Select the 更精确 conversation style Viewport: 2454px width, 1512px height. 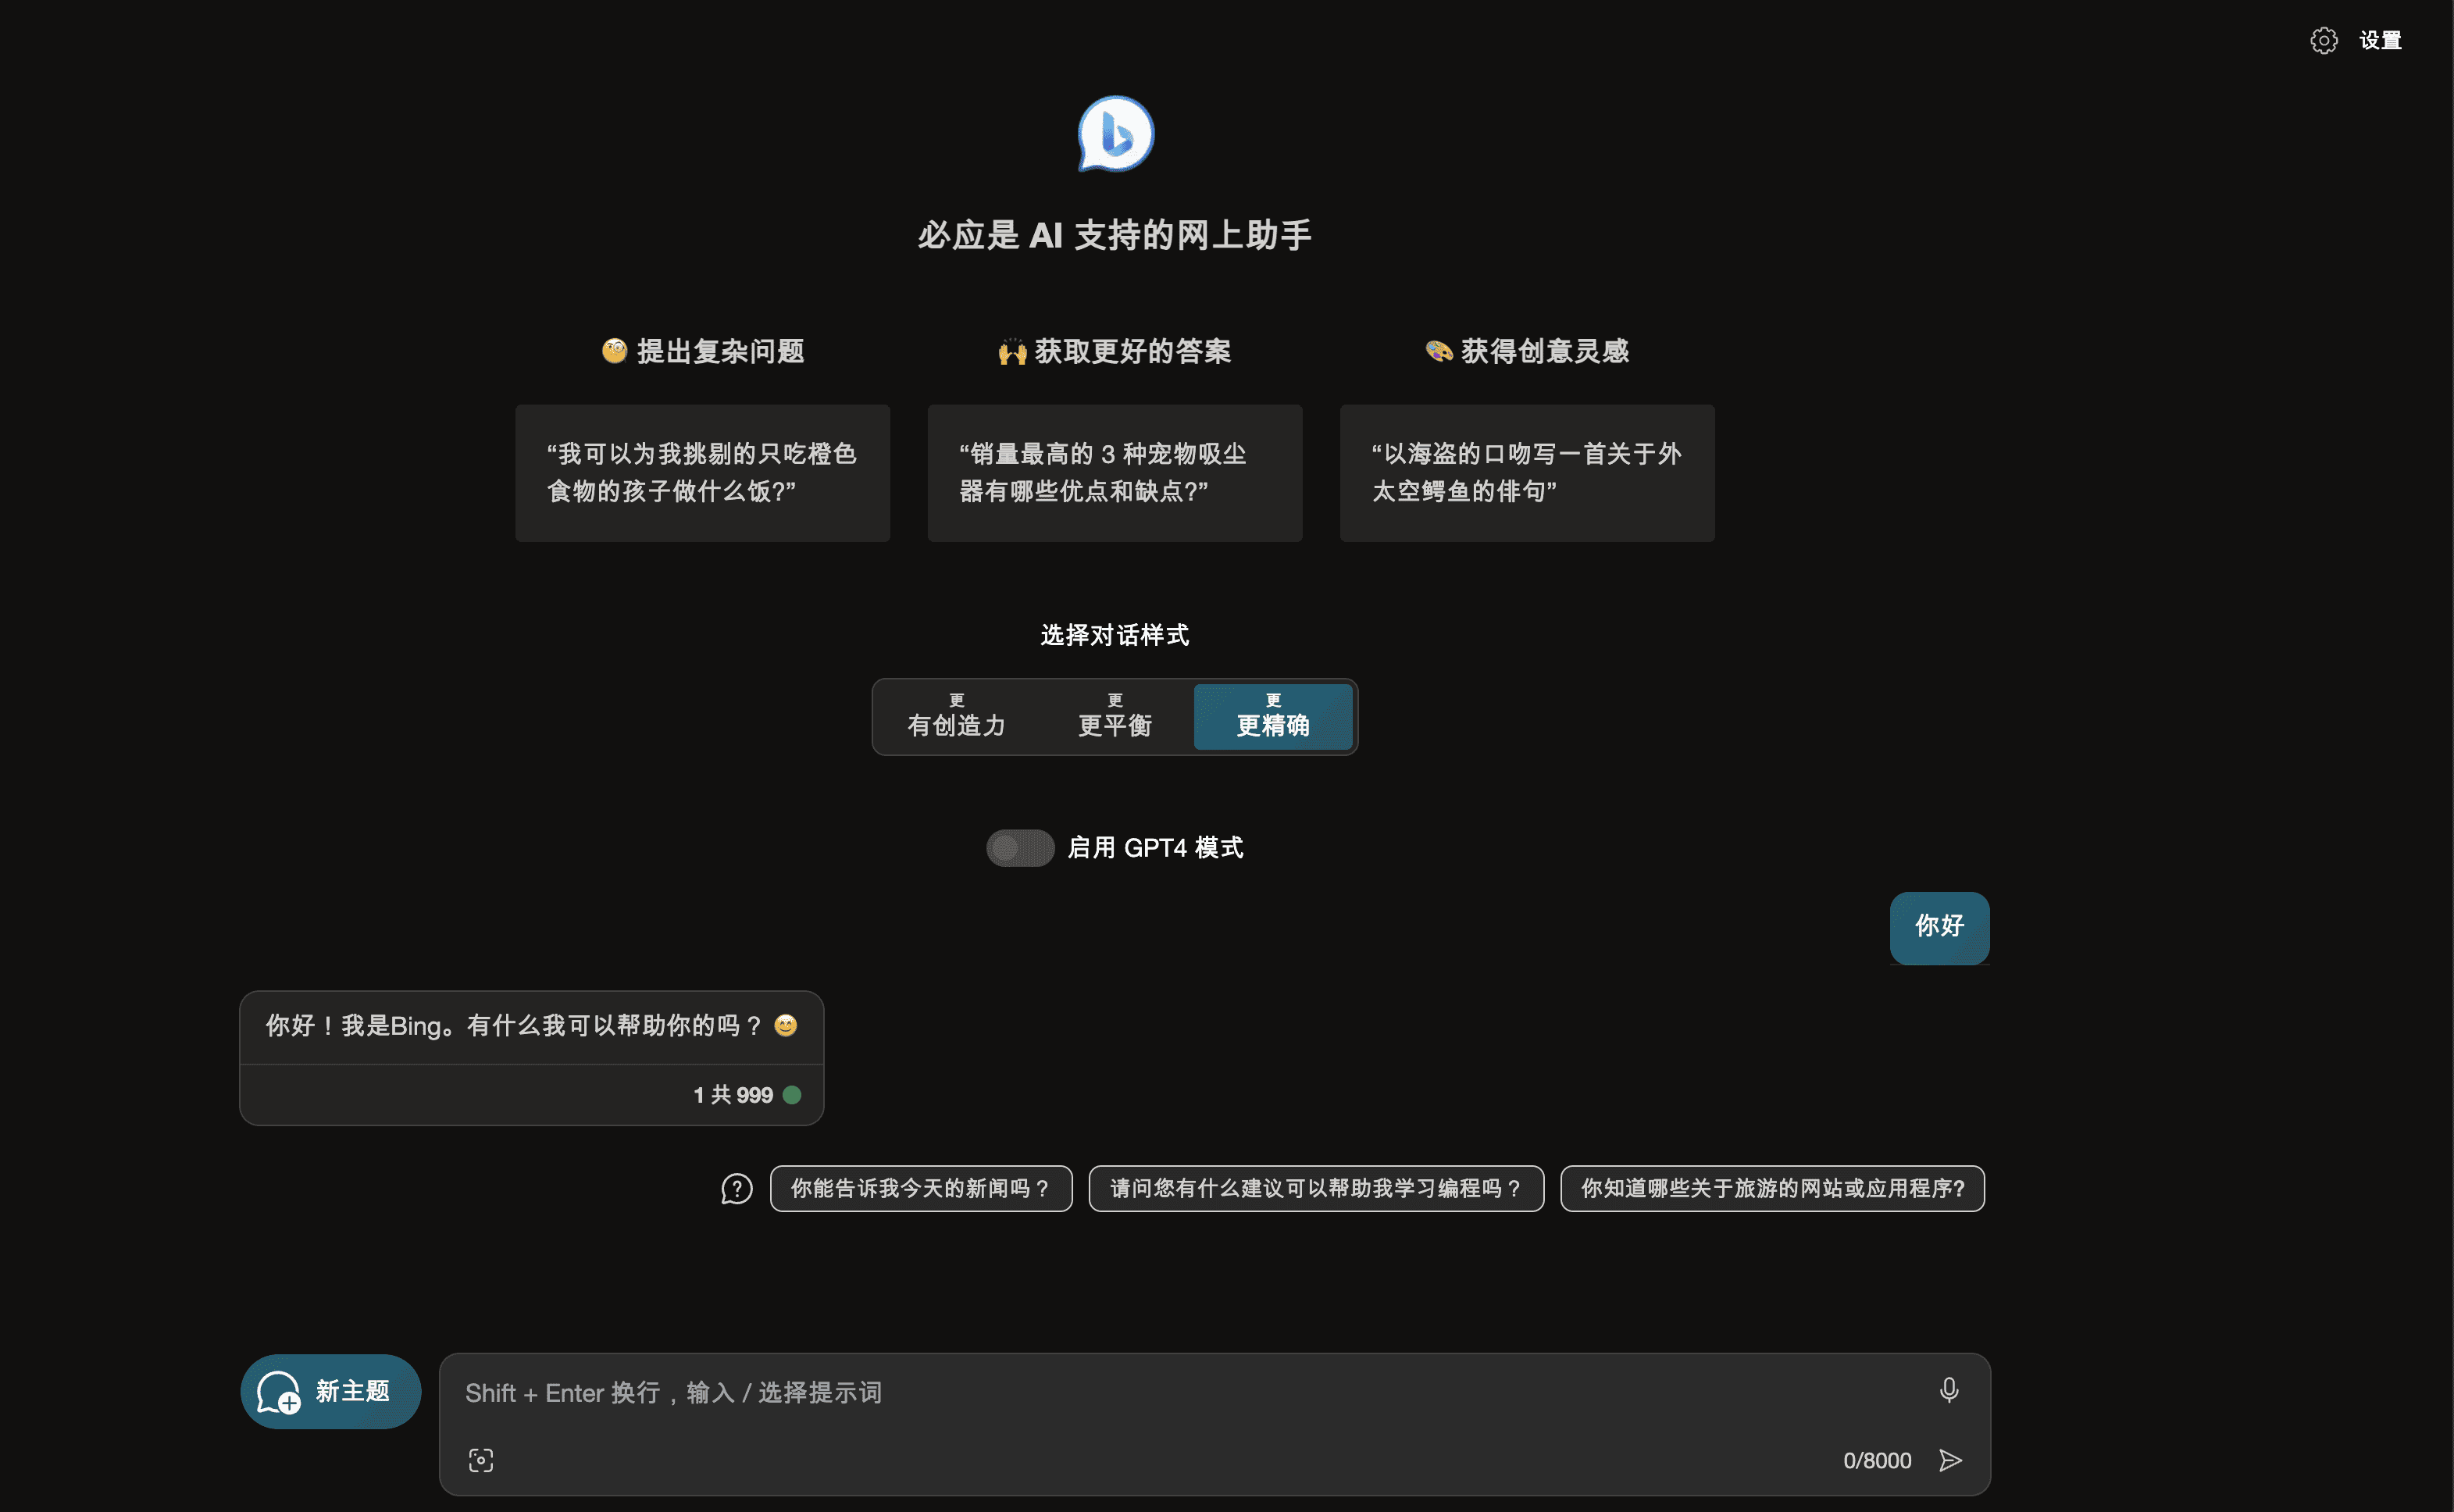[x=1273, y=716]
